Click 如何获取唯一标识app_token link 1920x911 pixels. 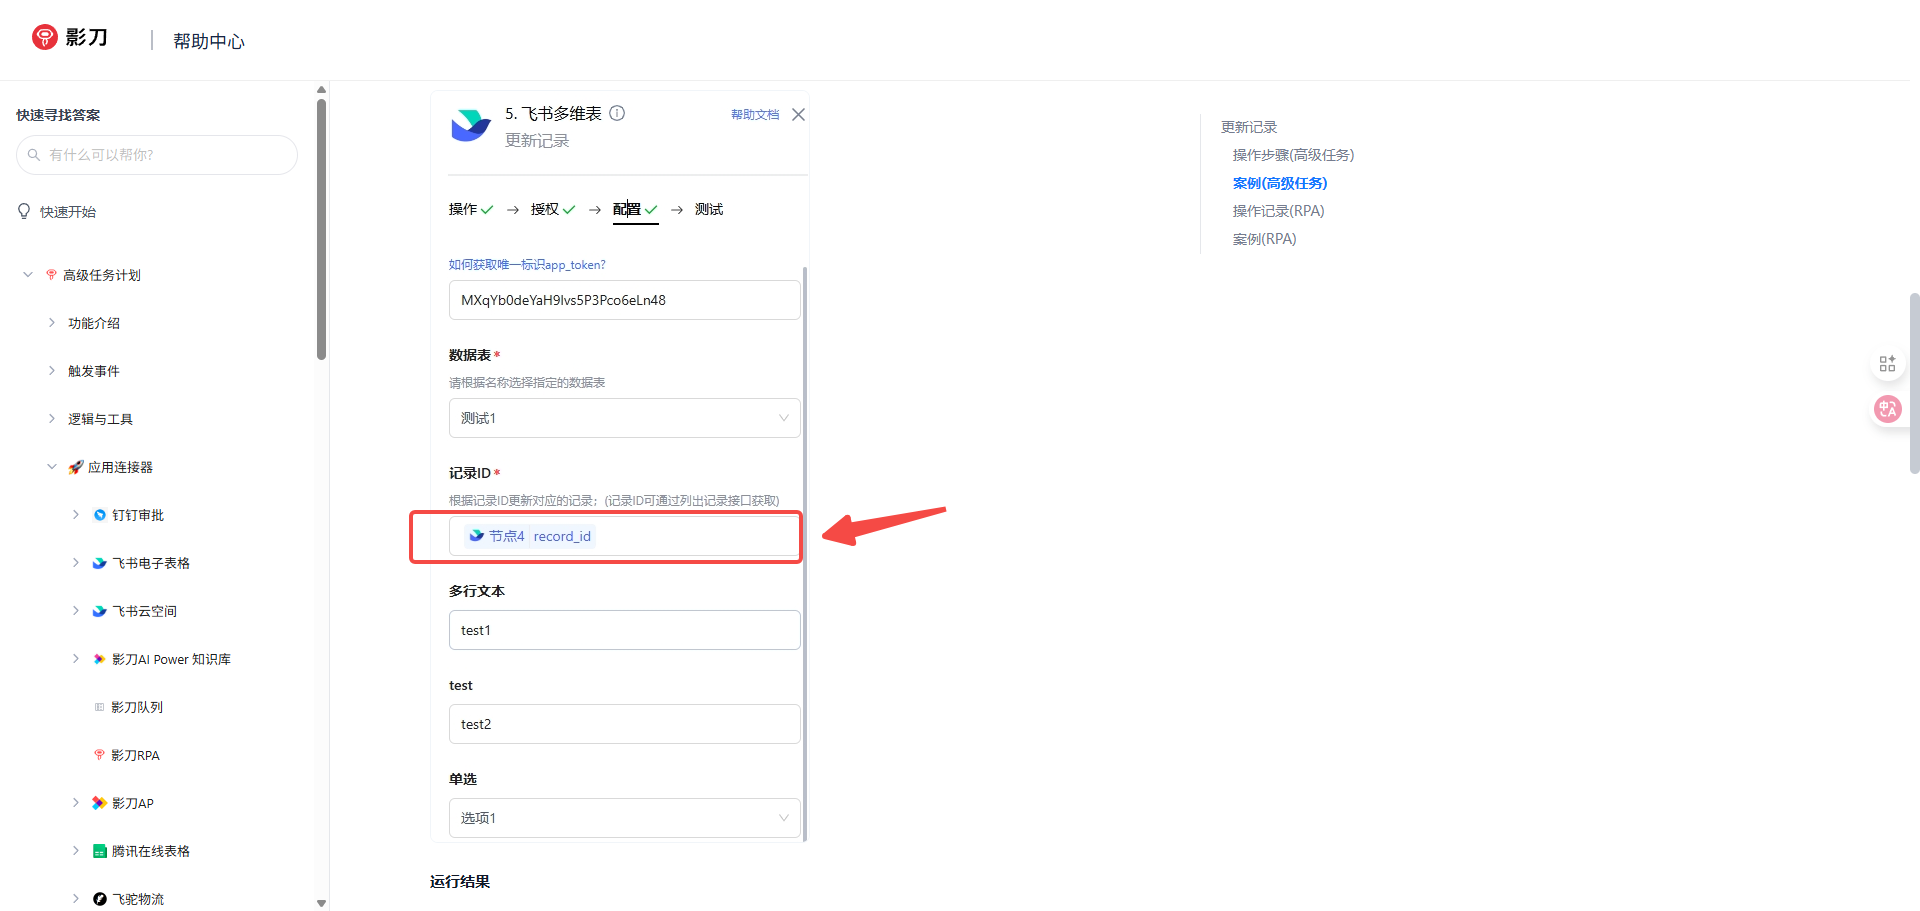point(527,265)
